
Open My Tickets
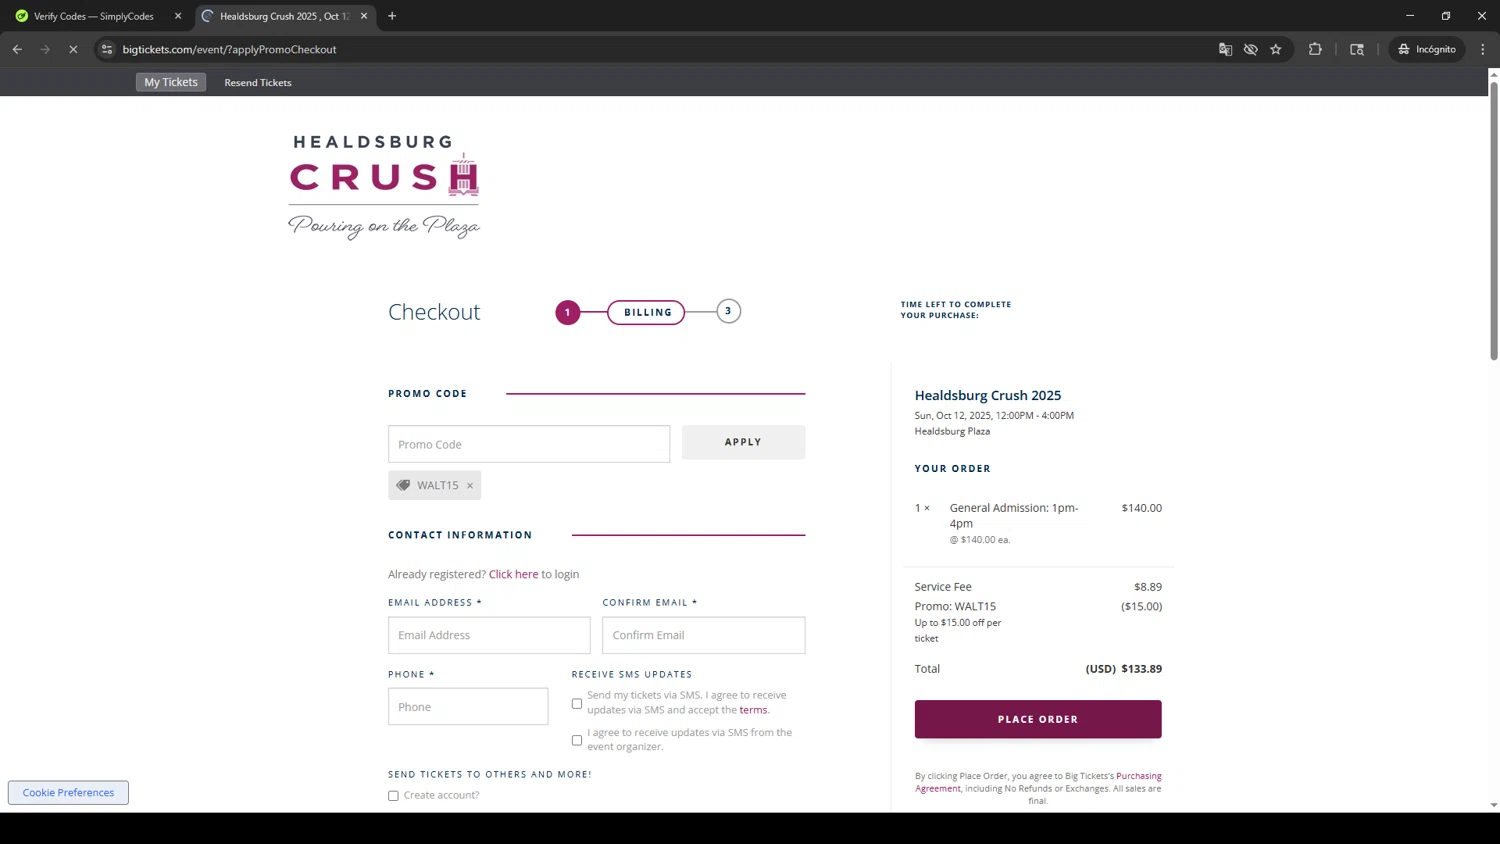click(171, 82)
